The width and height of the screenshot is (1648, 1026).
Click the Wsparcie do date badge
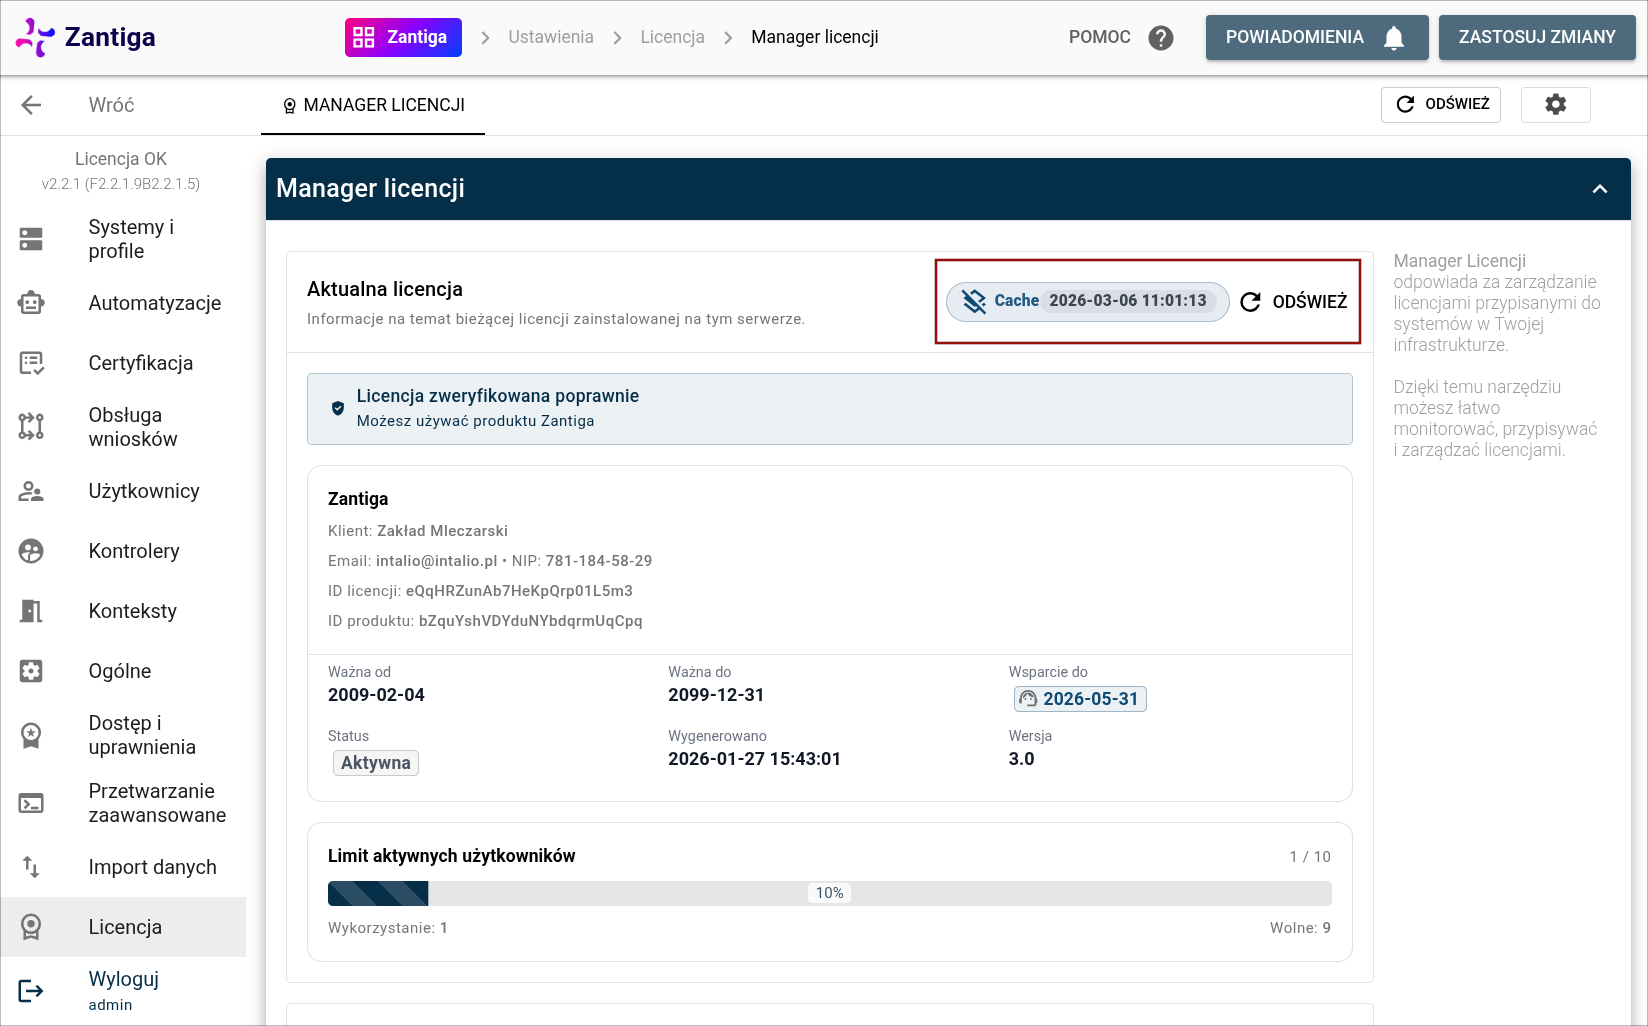pyautogui.click(x=1080, y=699)
